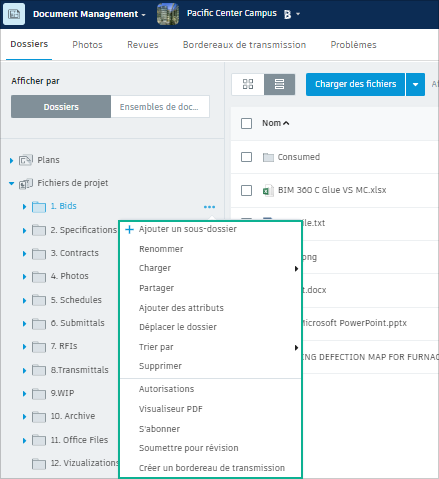
Task: Click the 1. Bids folder icon
Action: tap(39, 207)
